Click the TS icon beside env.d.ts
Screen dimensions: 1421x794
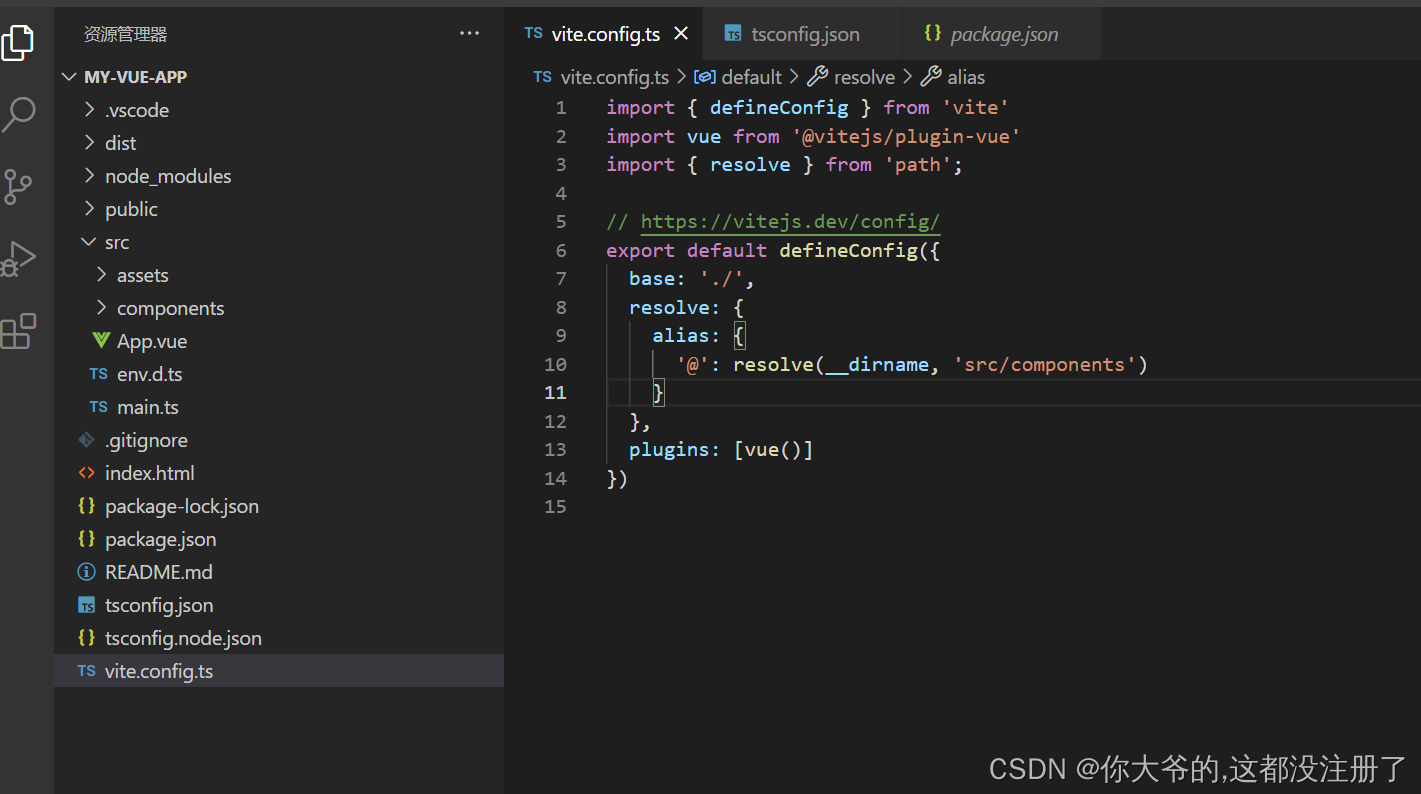[98, 374]
